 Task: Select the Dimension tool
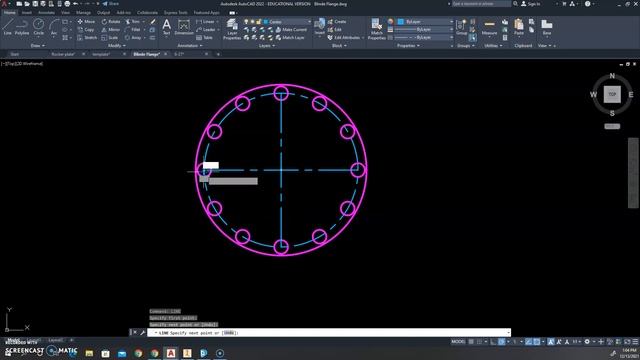tap(184, 27)
